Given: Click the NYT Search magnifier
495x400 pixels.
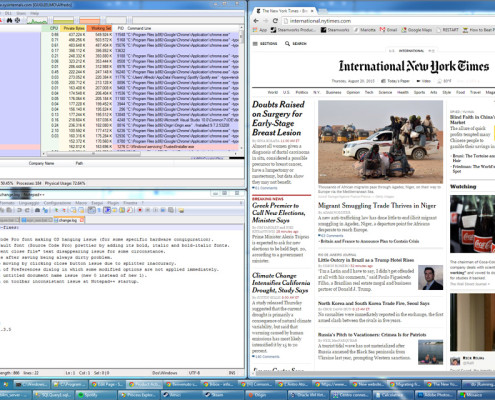Looking at the screenshot, I should (x=287, y=44).
